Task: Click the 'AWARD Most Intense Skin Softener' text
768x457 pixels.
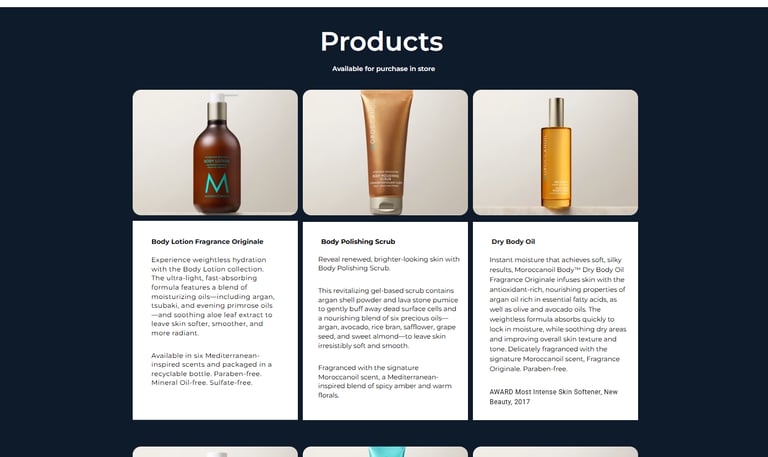Action: click(x=553, y=397)
